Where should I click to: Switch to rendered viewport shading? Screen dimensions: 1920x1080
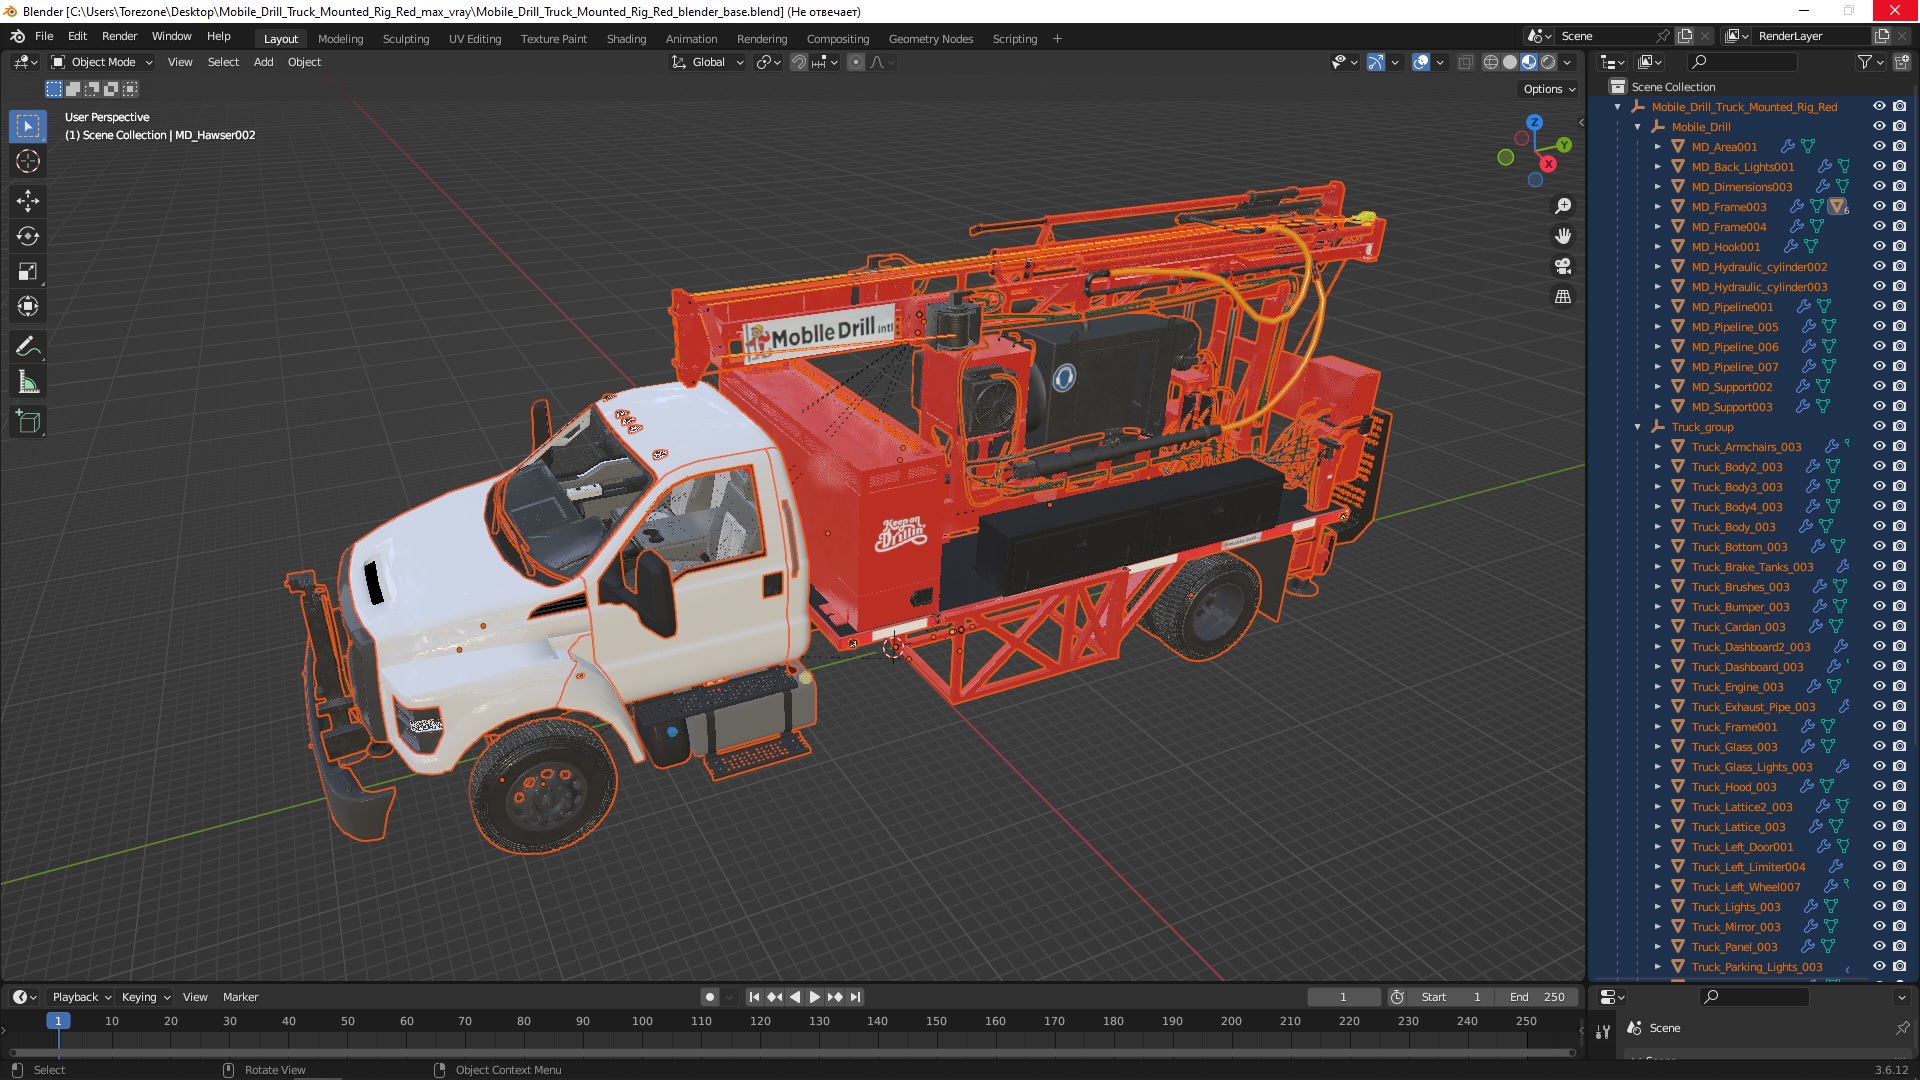click(1548, 62)
